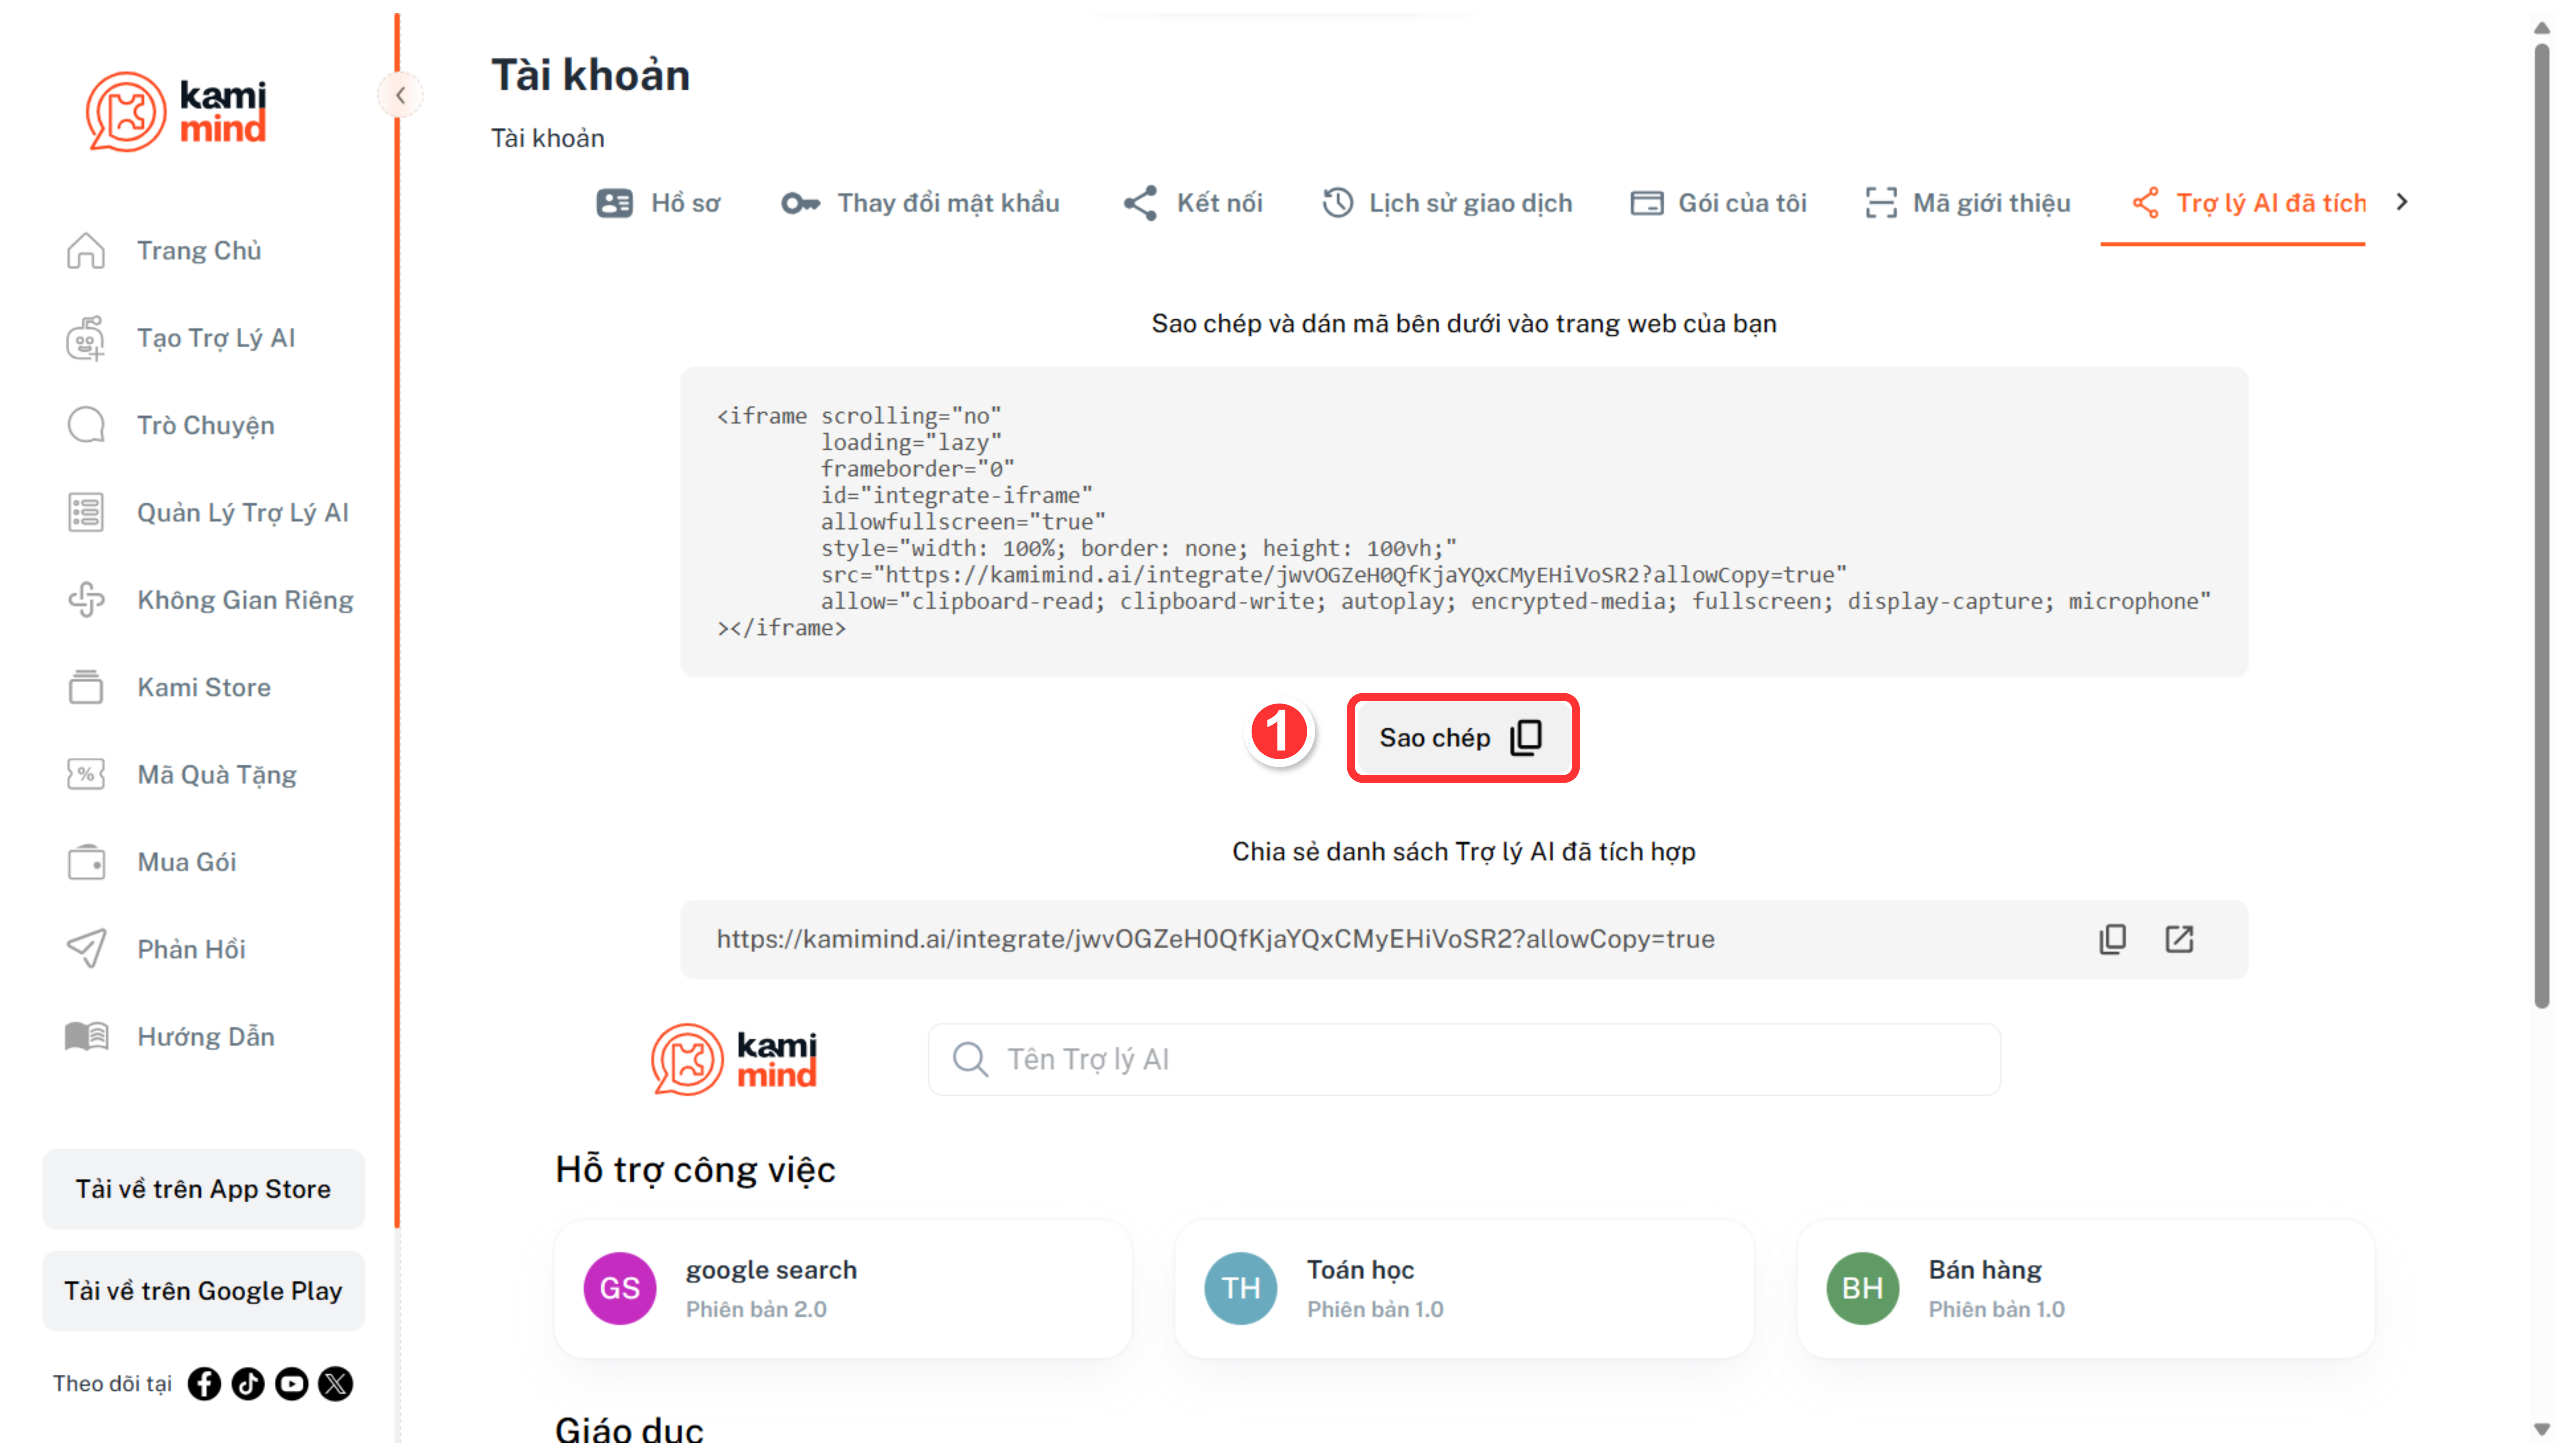2568x1456 pixels.
Task: Switch to the Hồ sơ tab
Action: tap(658, 203)
